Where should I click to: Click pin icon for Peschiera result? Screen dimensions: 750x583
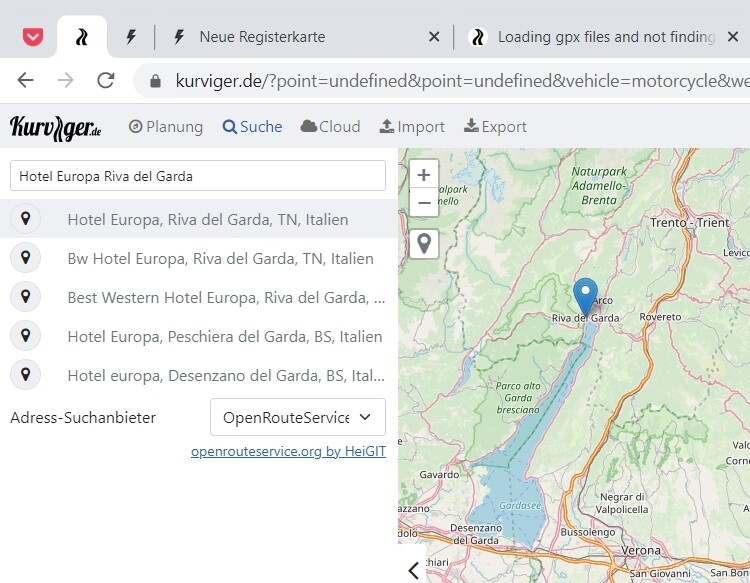(26, 336)
